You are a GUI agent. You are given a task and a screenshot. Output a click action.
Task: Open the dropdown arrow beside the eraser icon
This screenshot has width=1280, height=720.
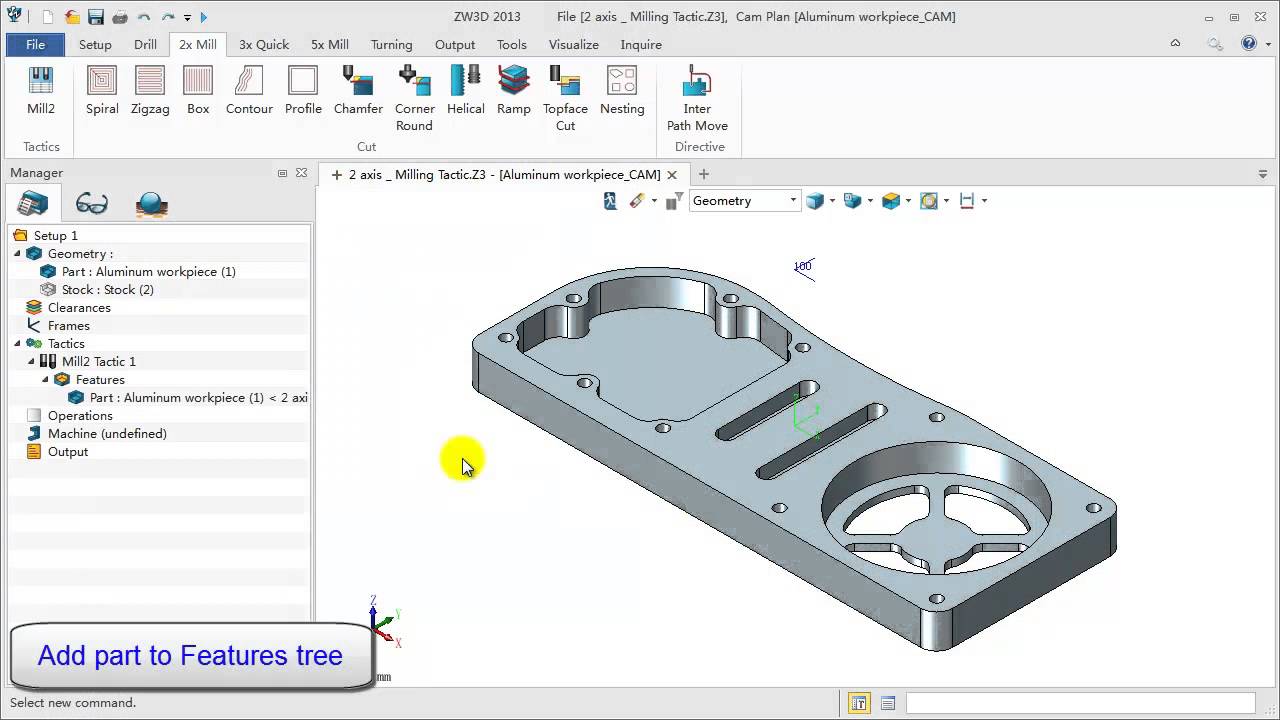pos(654,201)
